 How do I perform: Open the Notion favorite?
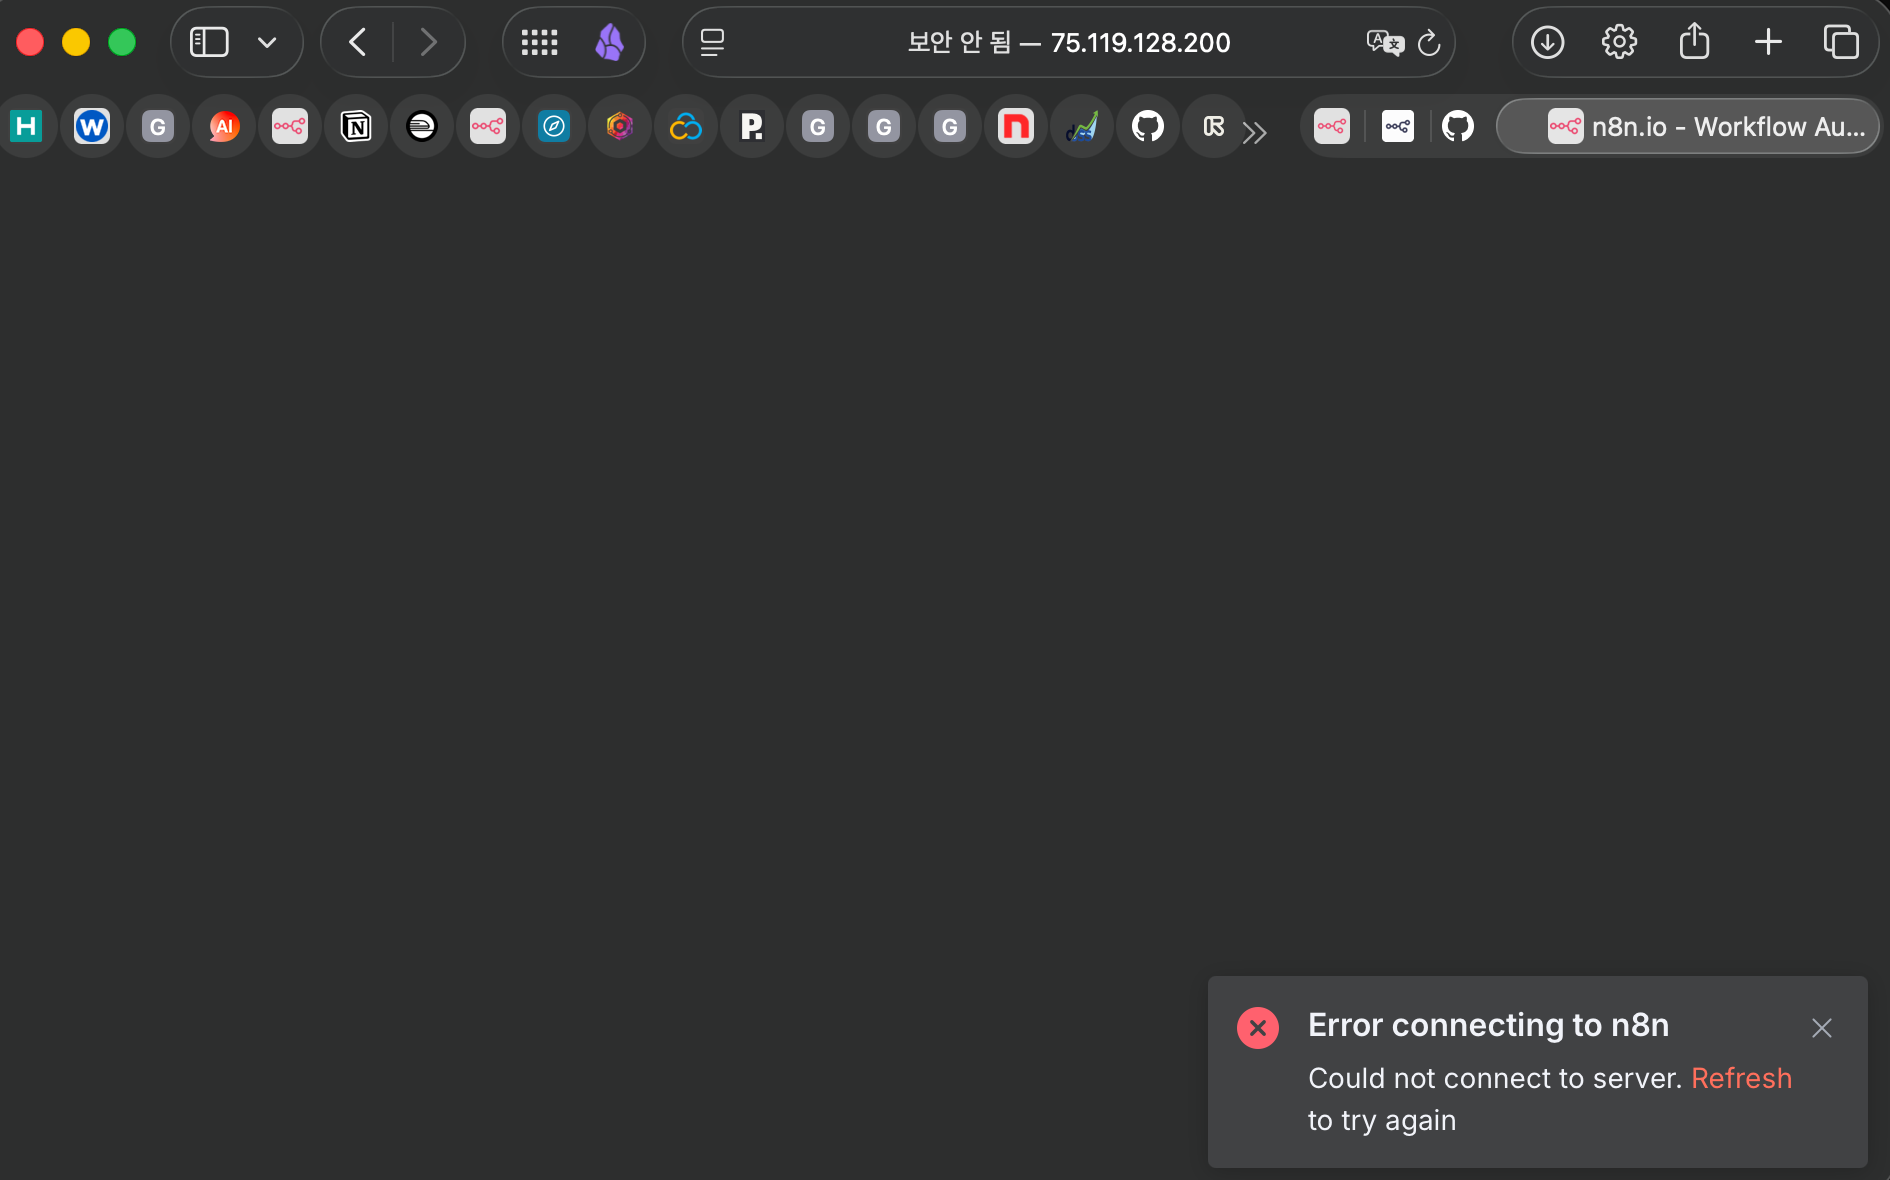click(356, 126)
